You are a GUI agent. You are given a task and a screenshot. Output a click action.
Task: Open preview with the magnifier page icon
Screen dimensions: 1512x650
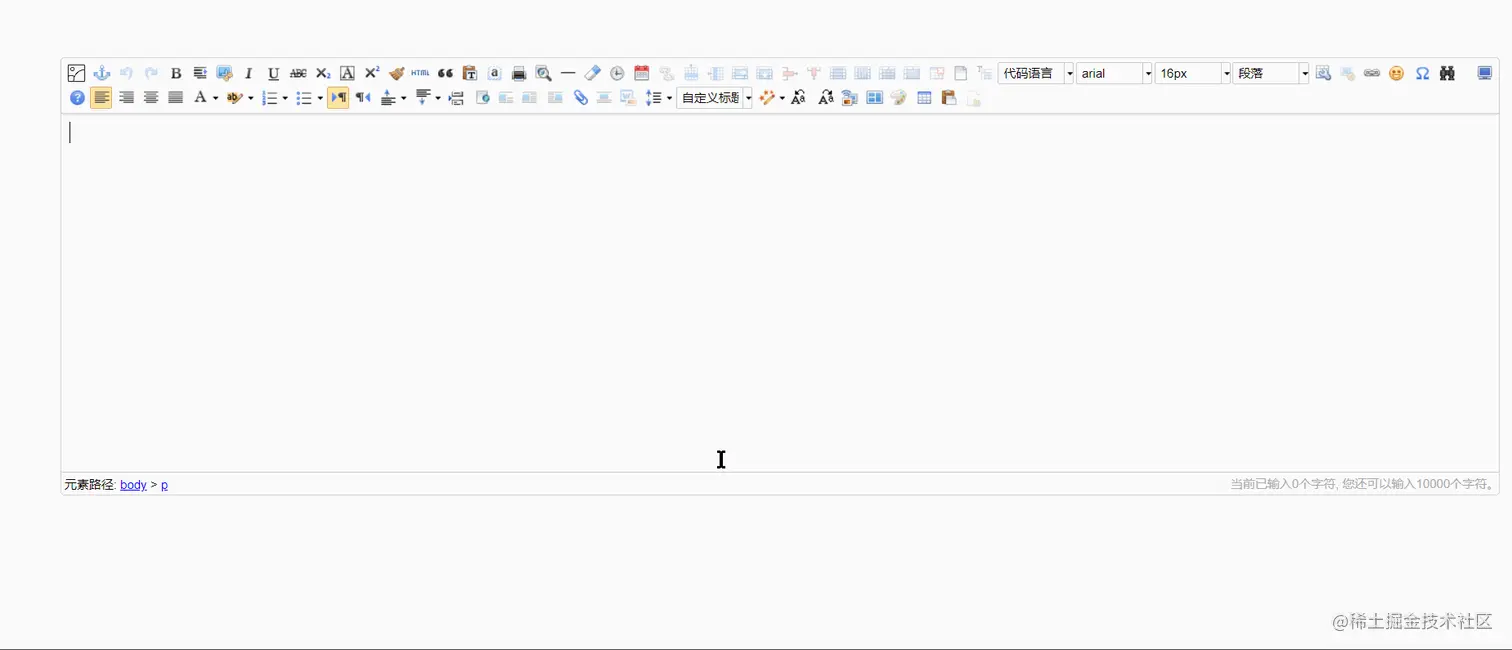click(543, 73)
